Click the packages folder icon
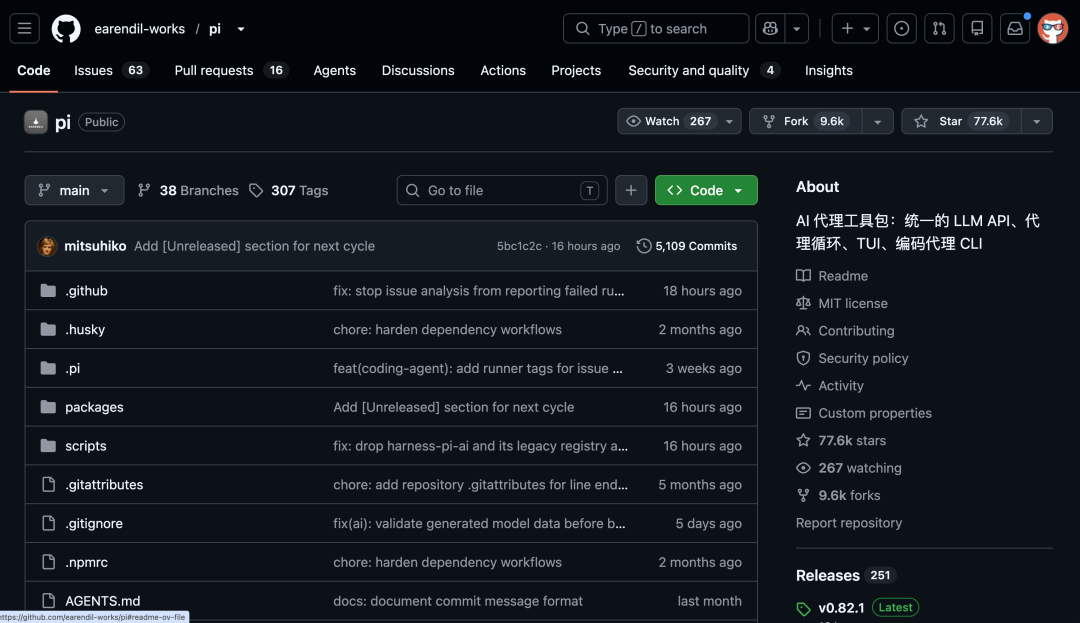 48,407
